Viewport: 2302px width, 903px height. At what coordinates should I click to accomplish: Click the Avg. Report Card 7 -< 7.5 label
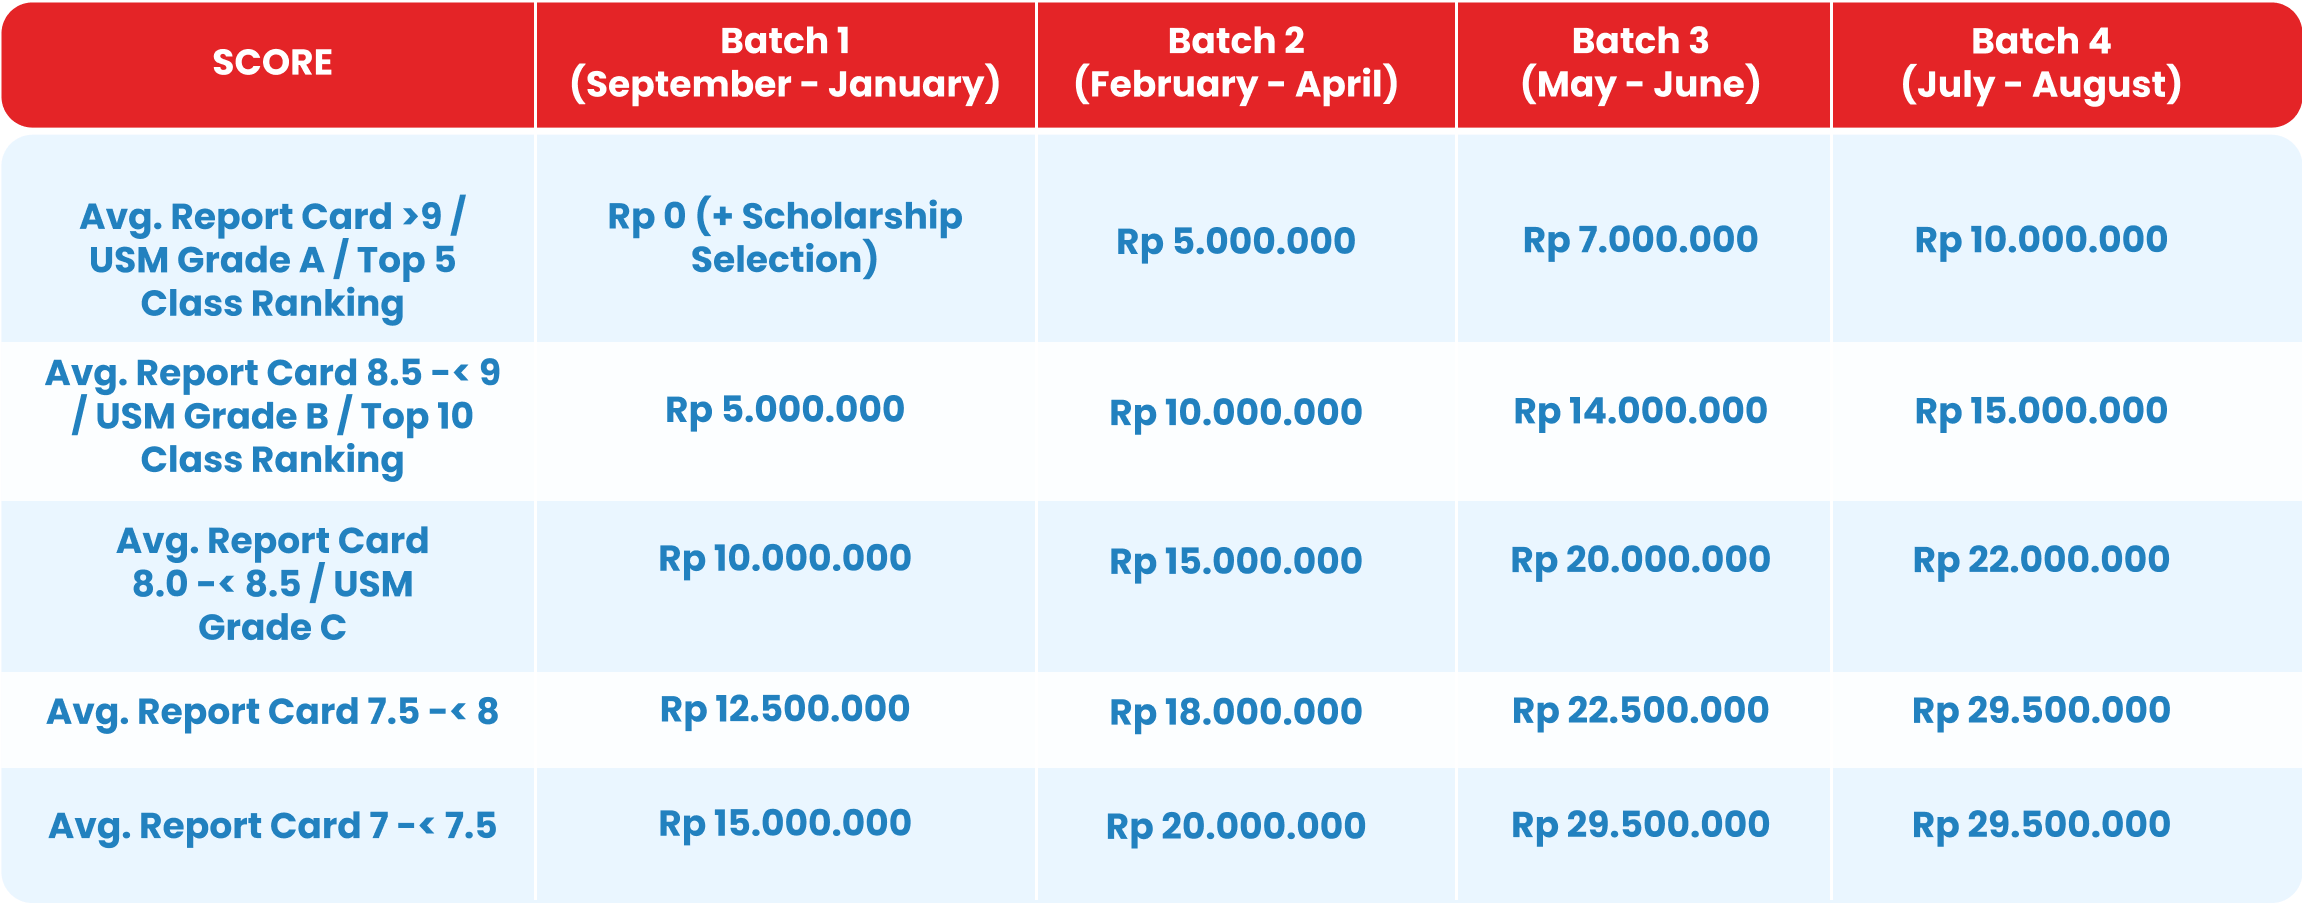(272, 826)
